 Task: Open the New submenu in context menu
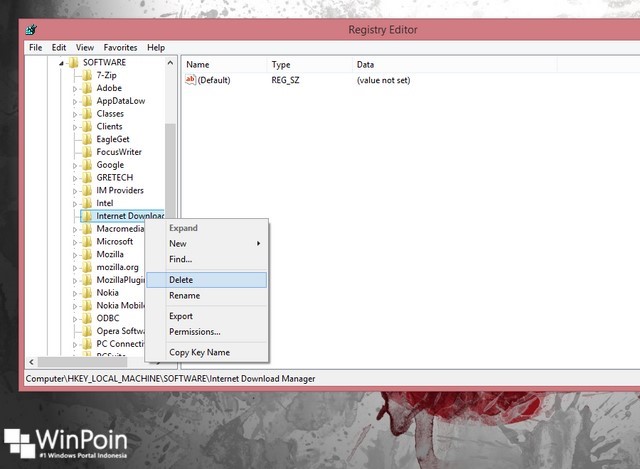(x=207, y=244)
